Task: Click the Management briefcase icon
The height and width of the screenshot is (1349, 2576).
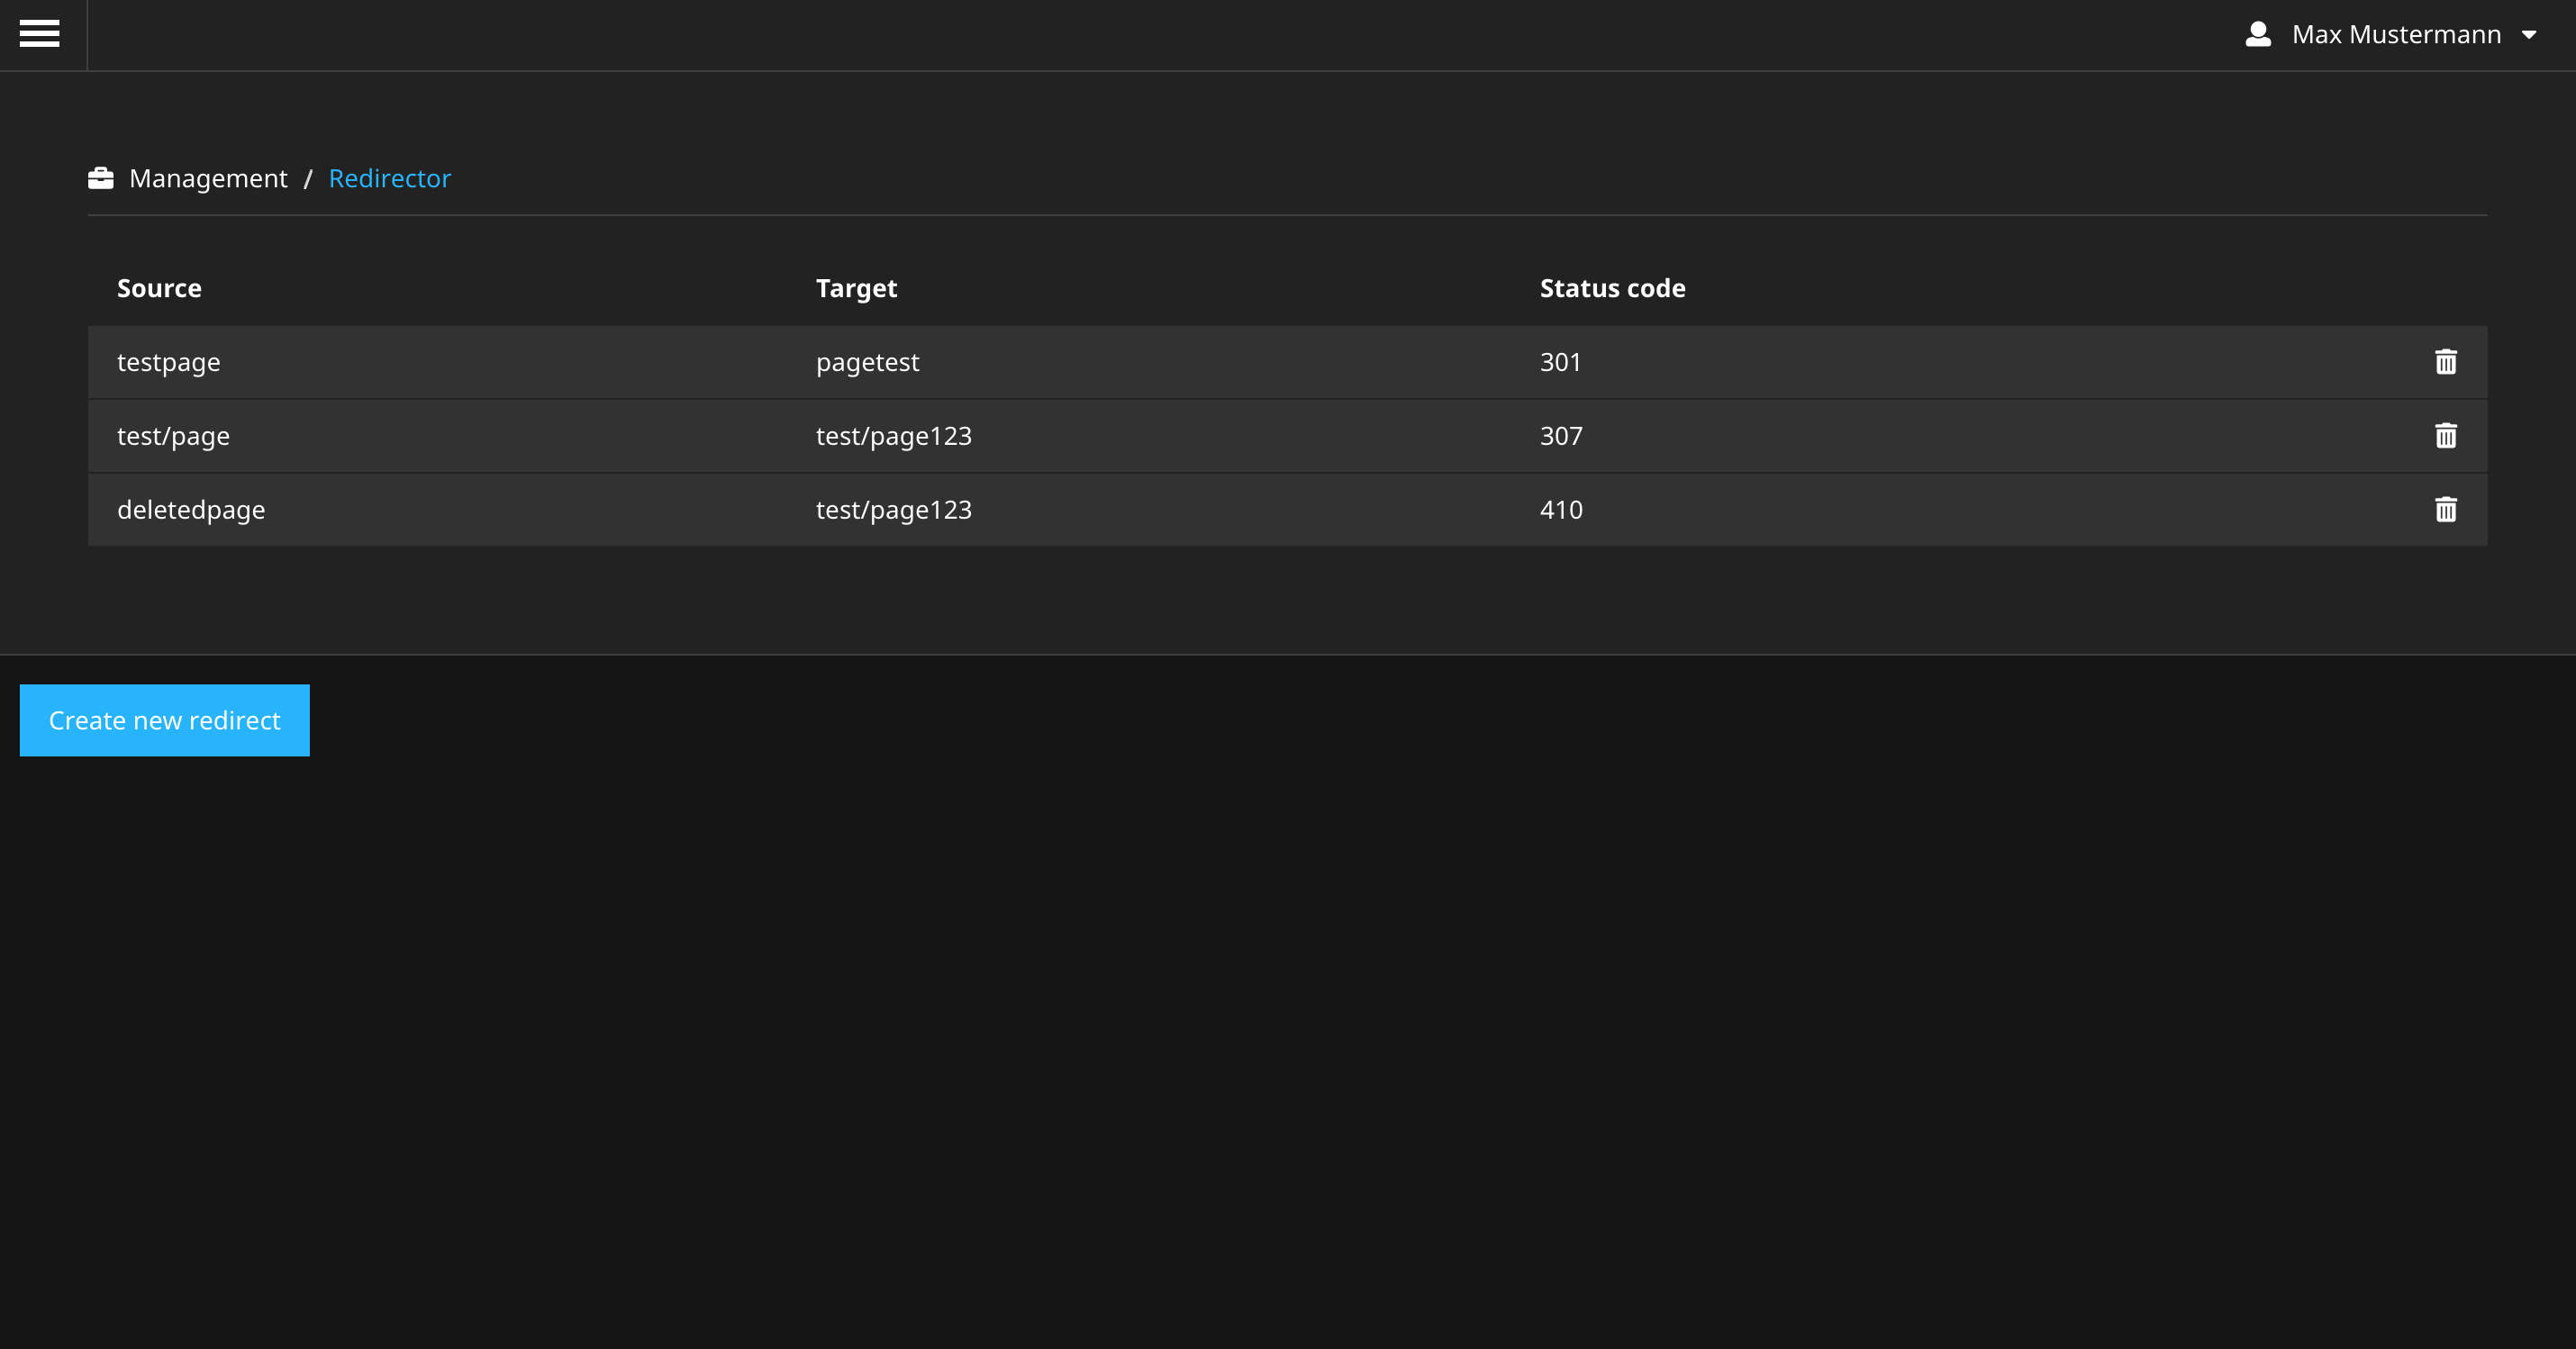Action: [x=101, y=178]
